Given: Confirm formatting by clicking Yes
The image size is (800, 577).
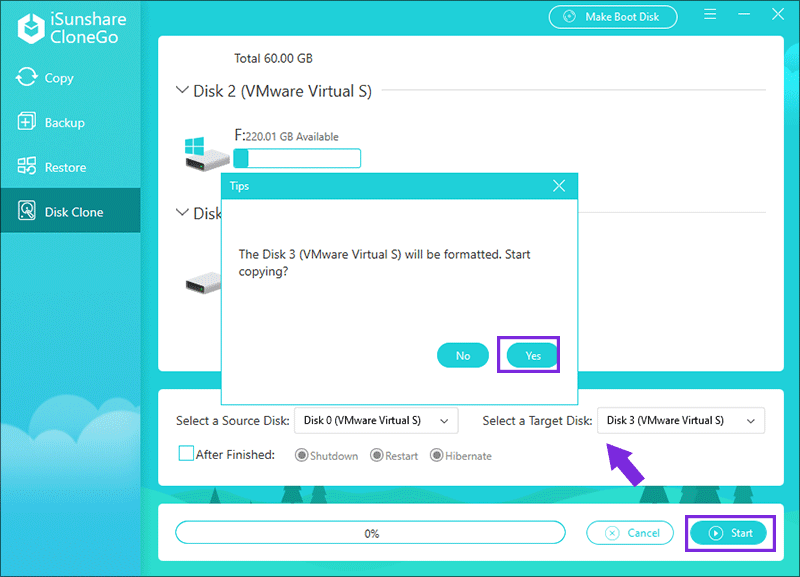Looking at the screenshot, I should point(532,355).
